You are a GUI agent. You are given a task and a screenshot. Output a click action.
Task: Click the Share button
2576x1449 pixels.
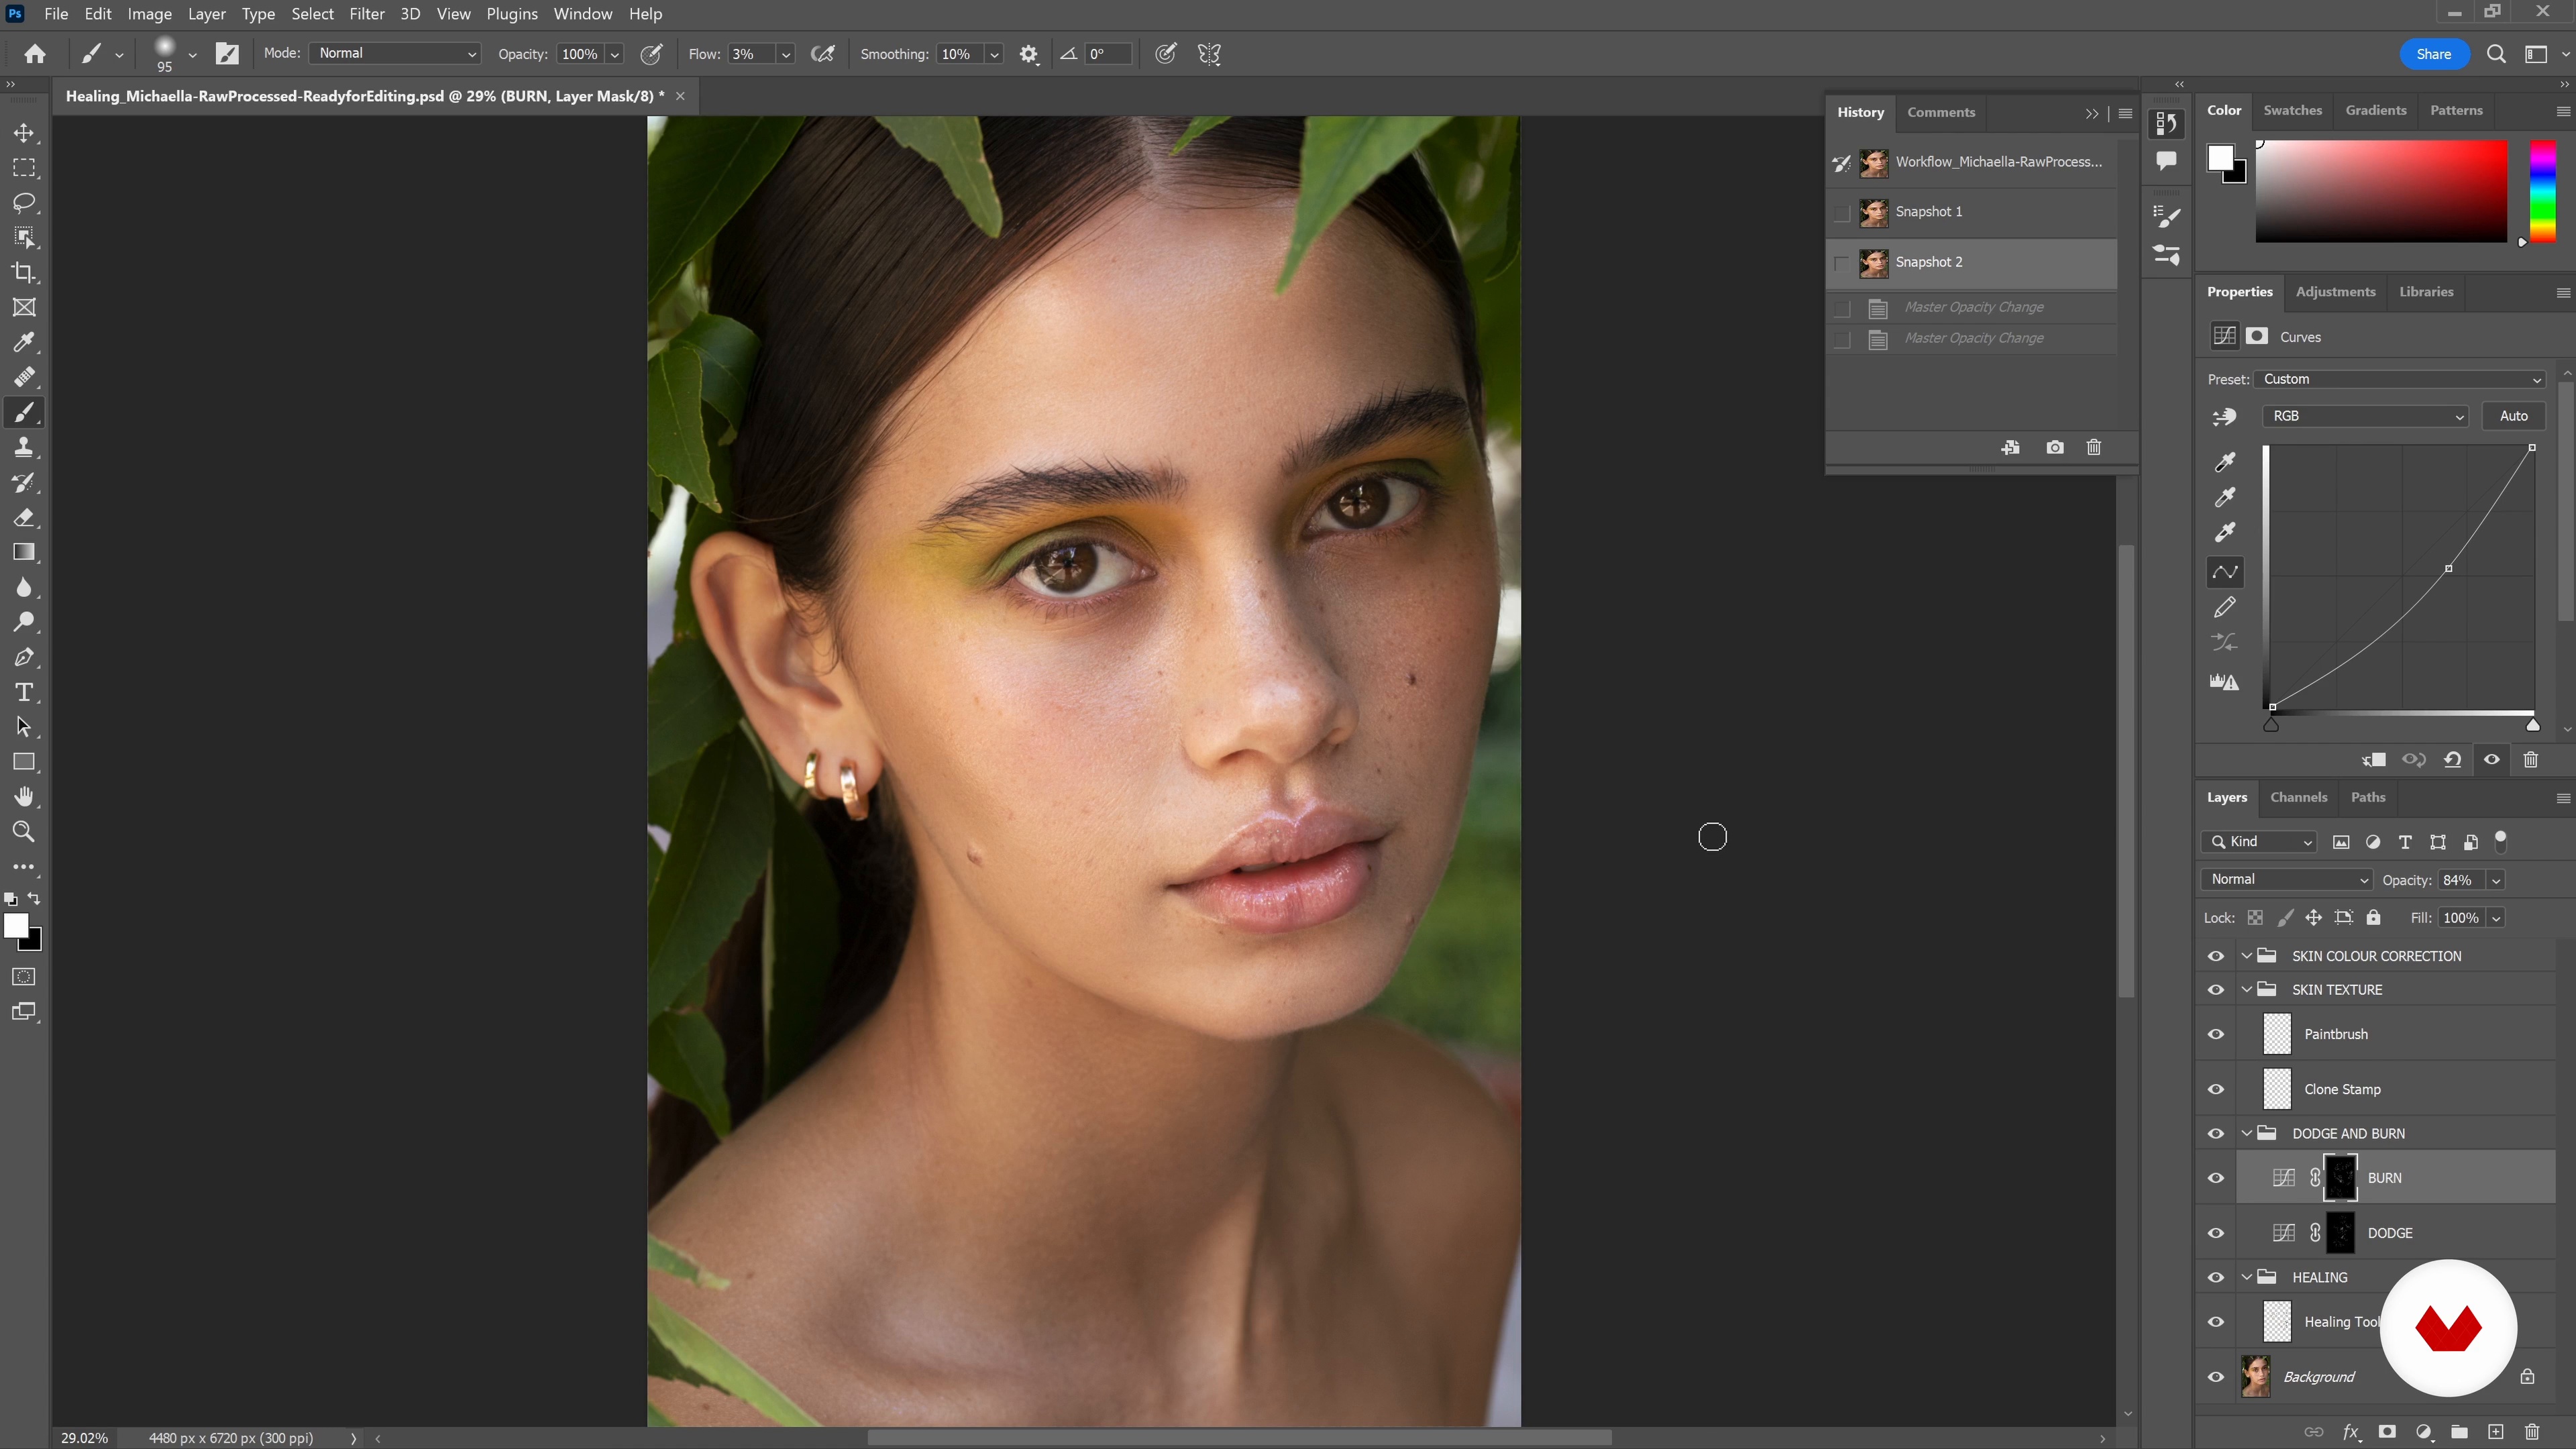tap(2433, 54)
